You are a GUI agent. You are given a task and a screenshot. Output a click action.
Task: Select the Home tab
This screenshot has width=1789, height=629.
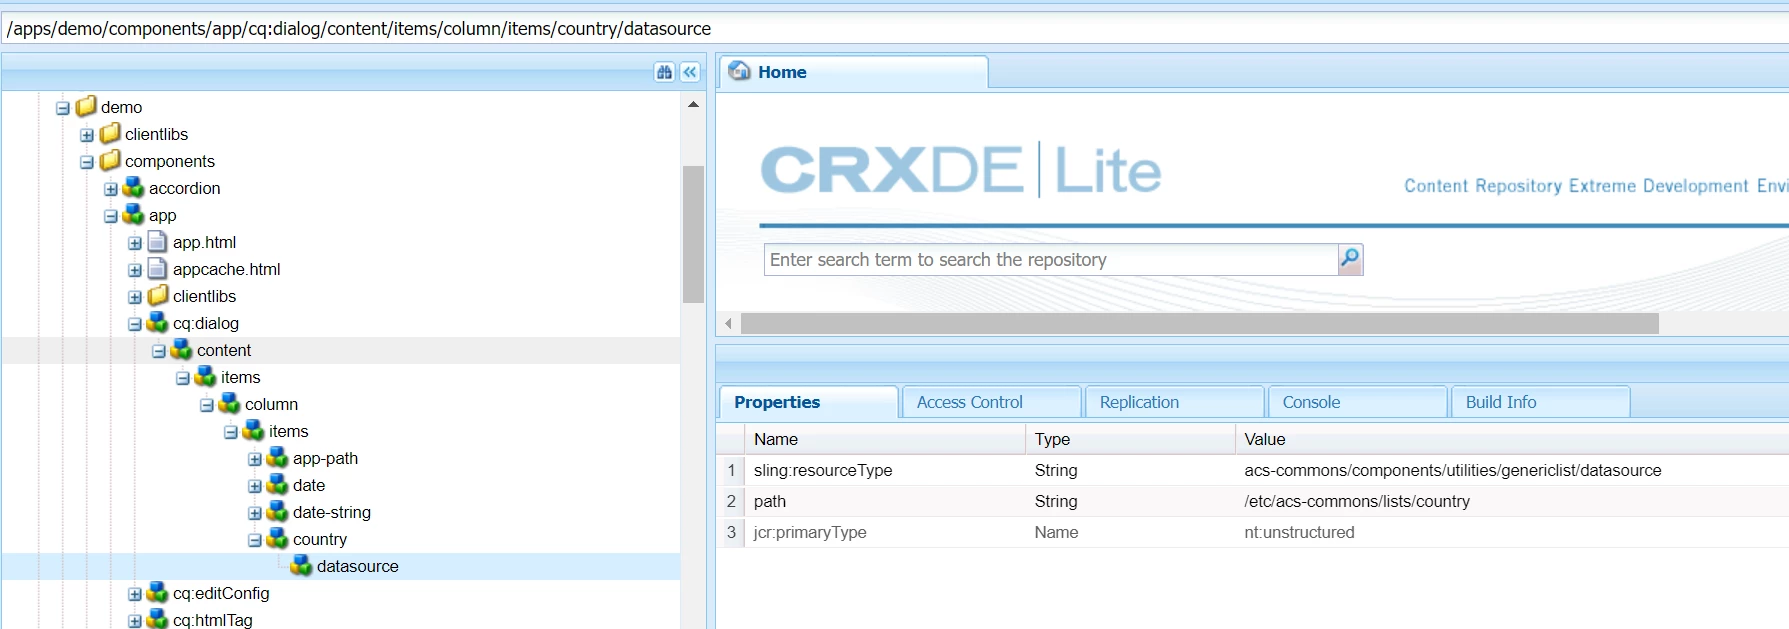click(x=853, y=72)
